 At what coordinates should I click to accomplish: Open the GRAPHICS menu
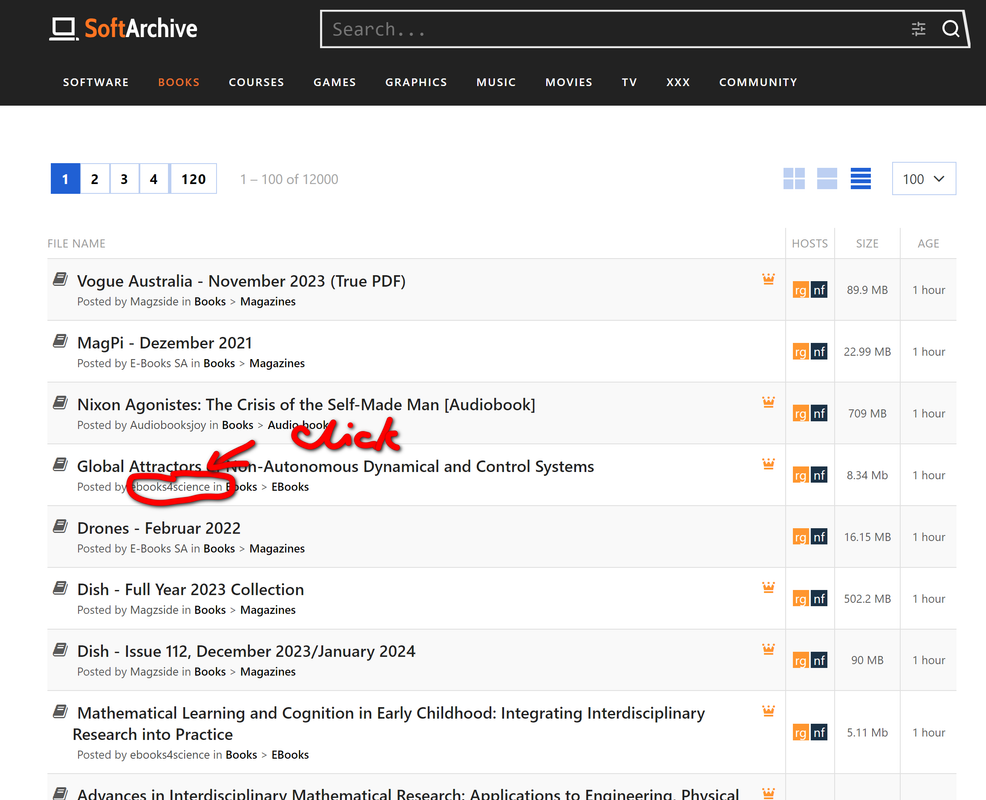coord(416,82)
